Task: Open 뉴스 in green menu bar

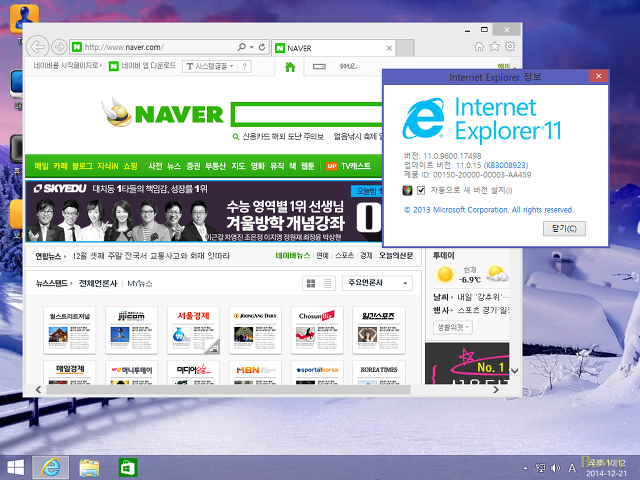Action: point(173,166)
